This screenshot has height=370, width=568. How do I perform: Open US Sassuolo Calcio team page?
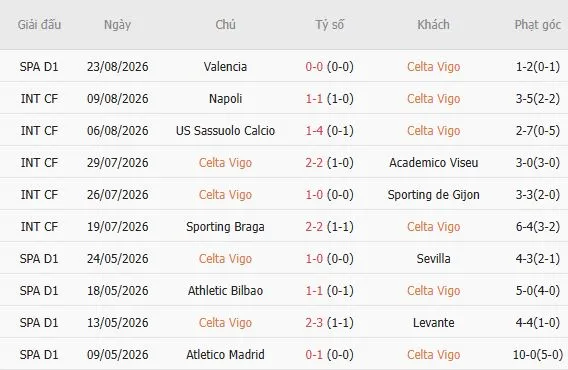(x=225, y=130)
